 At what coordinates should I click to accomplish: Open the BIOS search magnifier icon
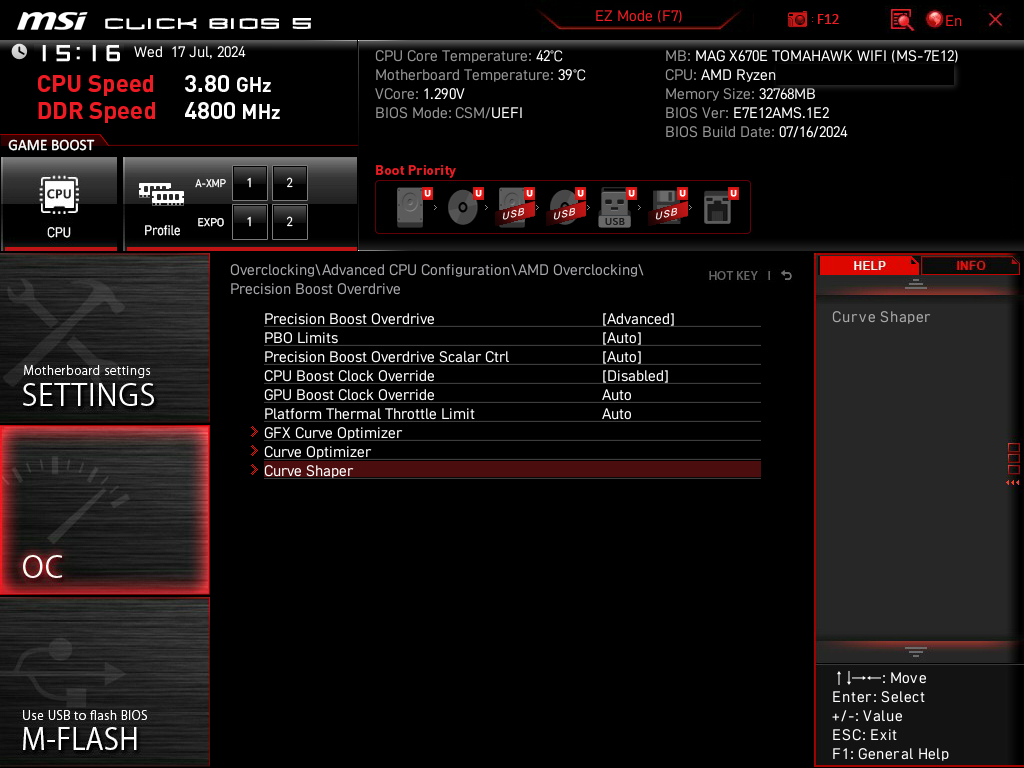tap(901, 20)
